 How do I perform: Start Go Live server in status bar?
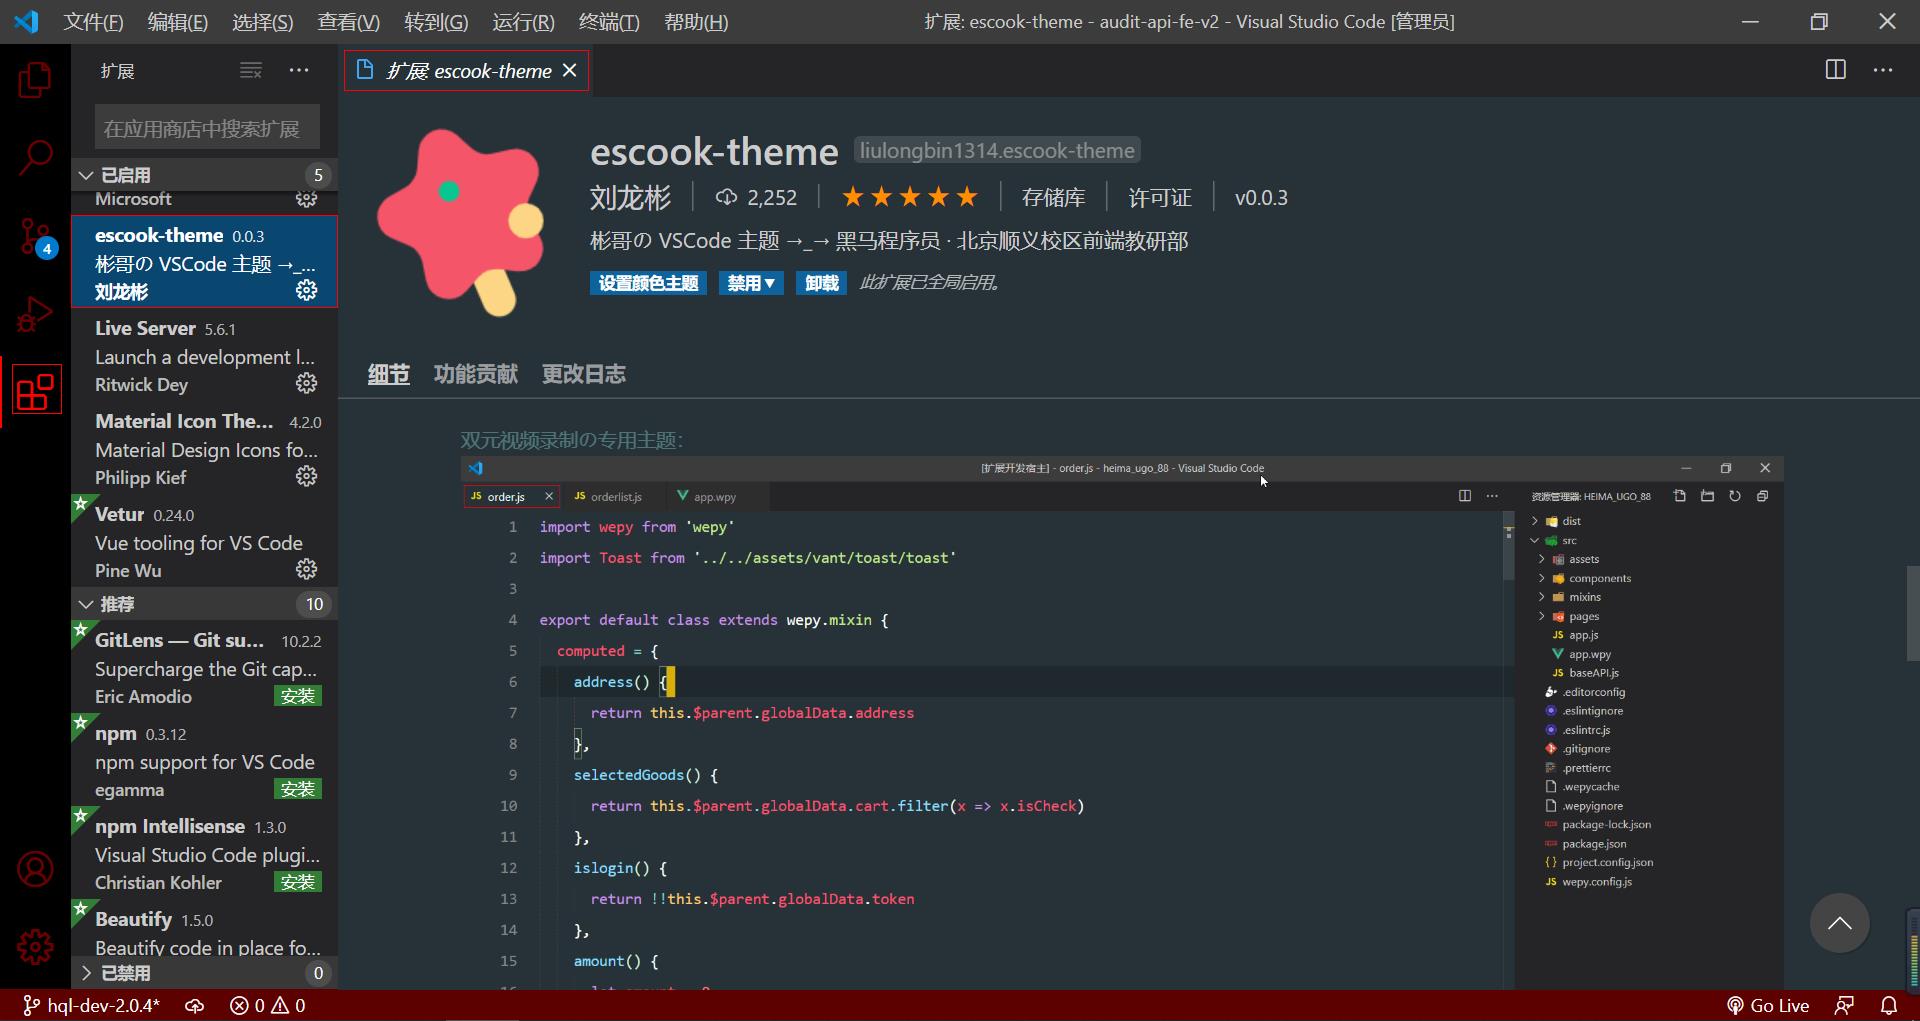pyautogui.click(x=1768, y=1006)
